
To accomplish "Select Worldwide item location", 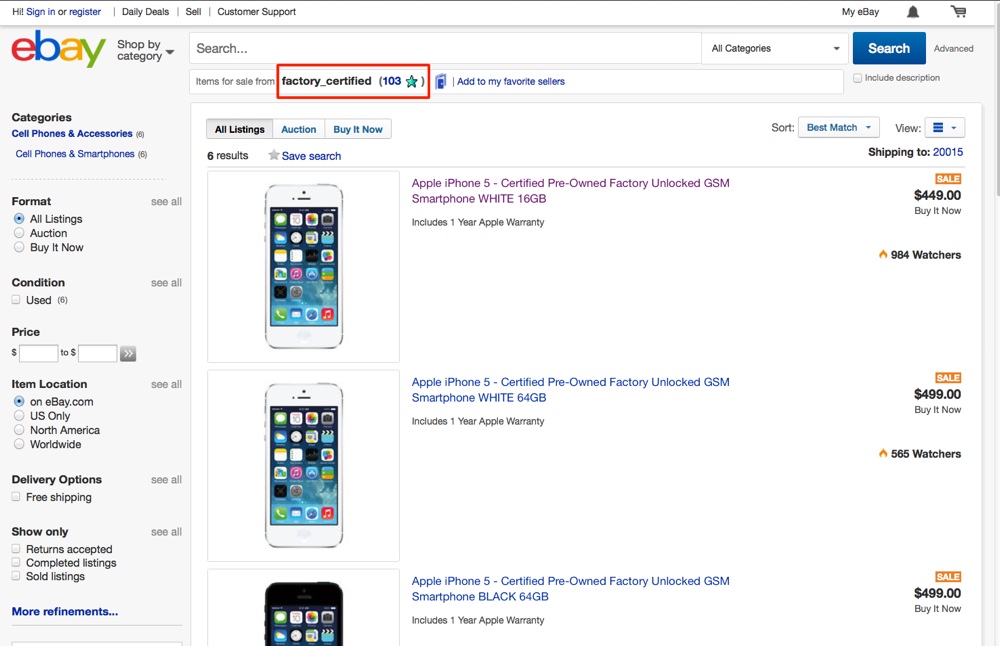I will pyautogui.click(x=19, y=444).
